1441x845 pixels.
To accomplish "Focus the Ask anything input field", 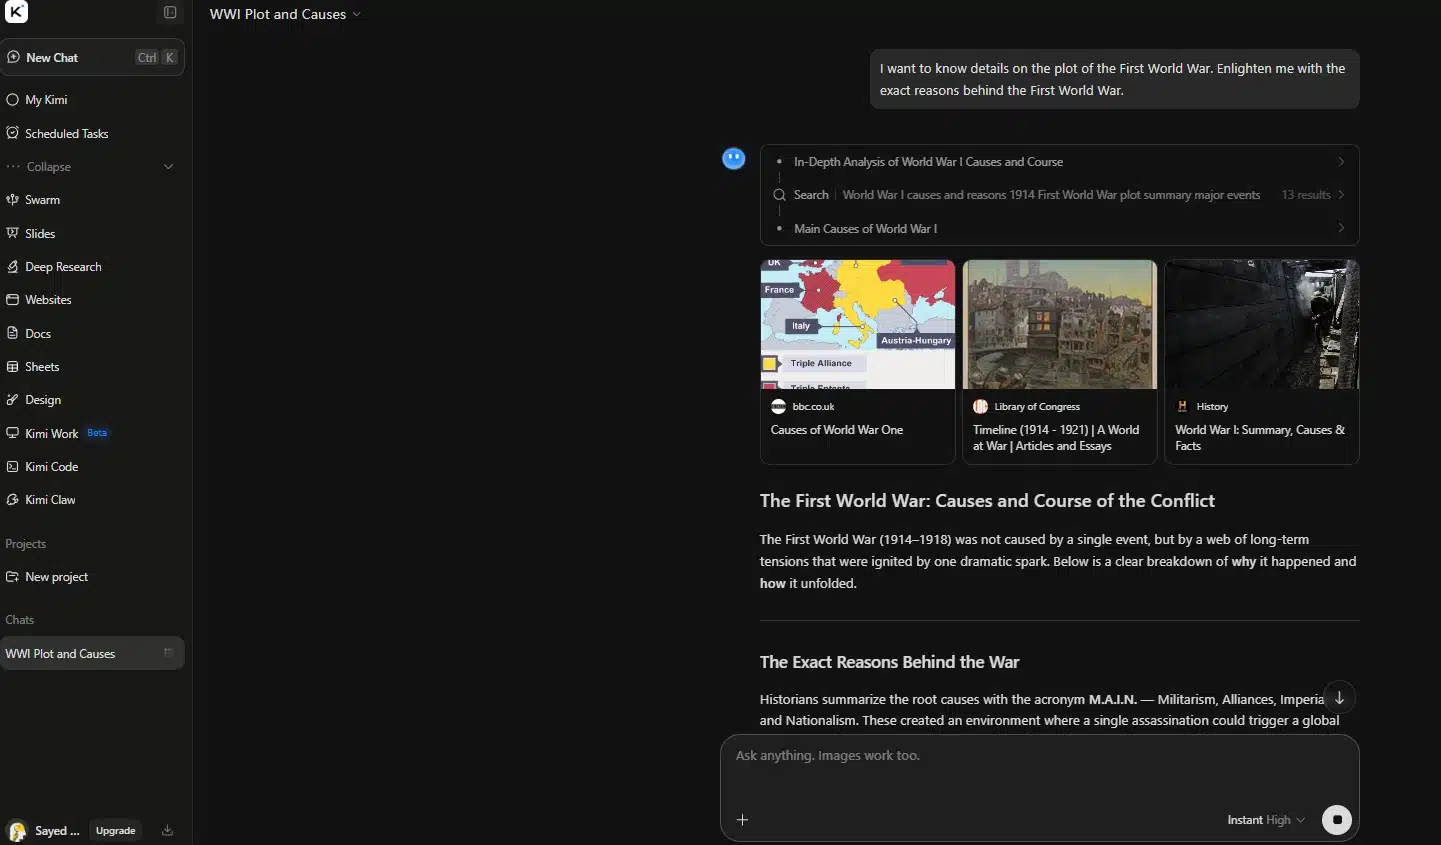I will click(x=1040, y=756).
